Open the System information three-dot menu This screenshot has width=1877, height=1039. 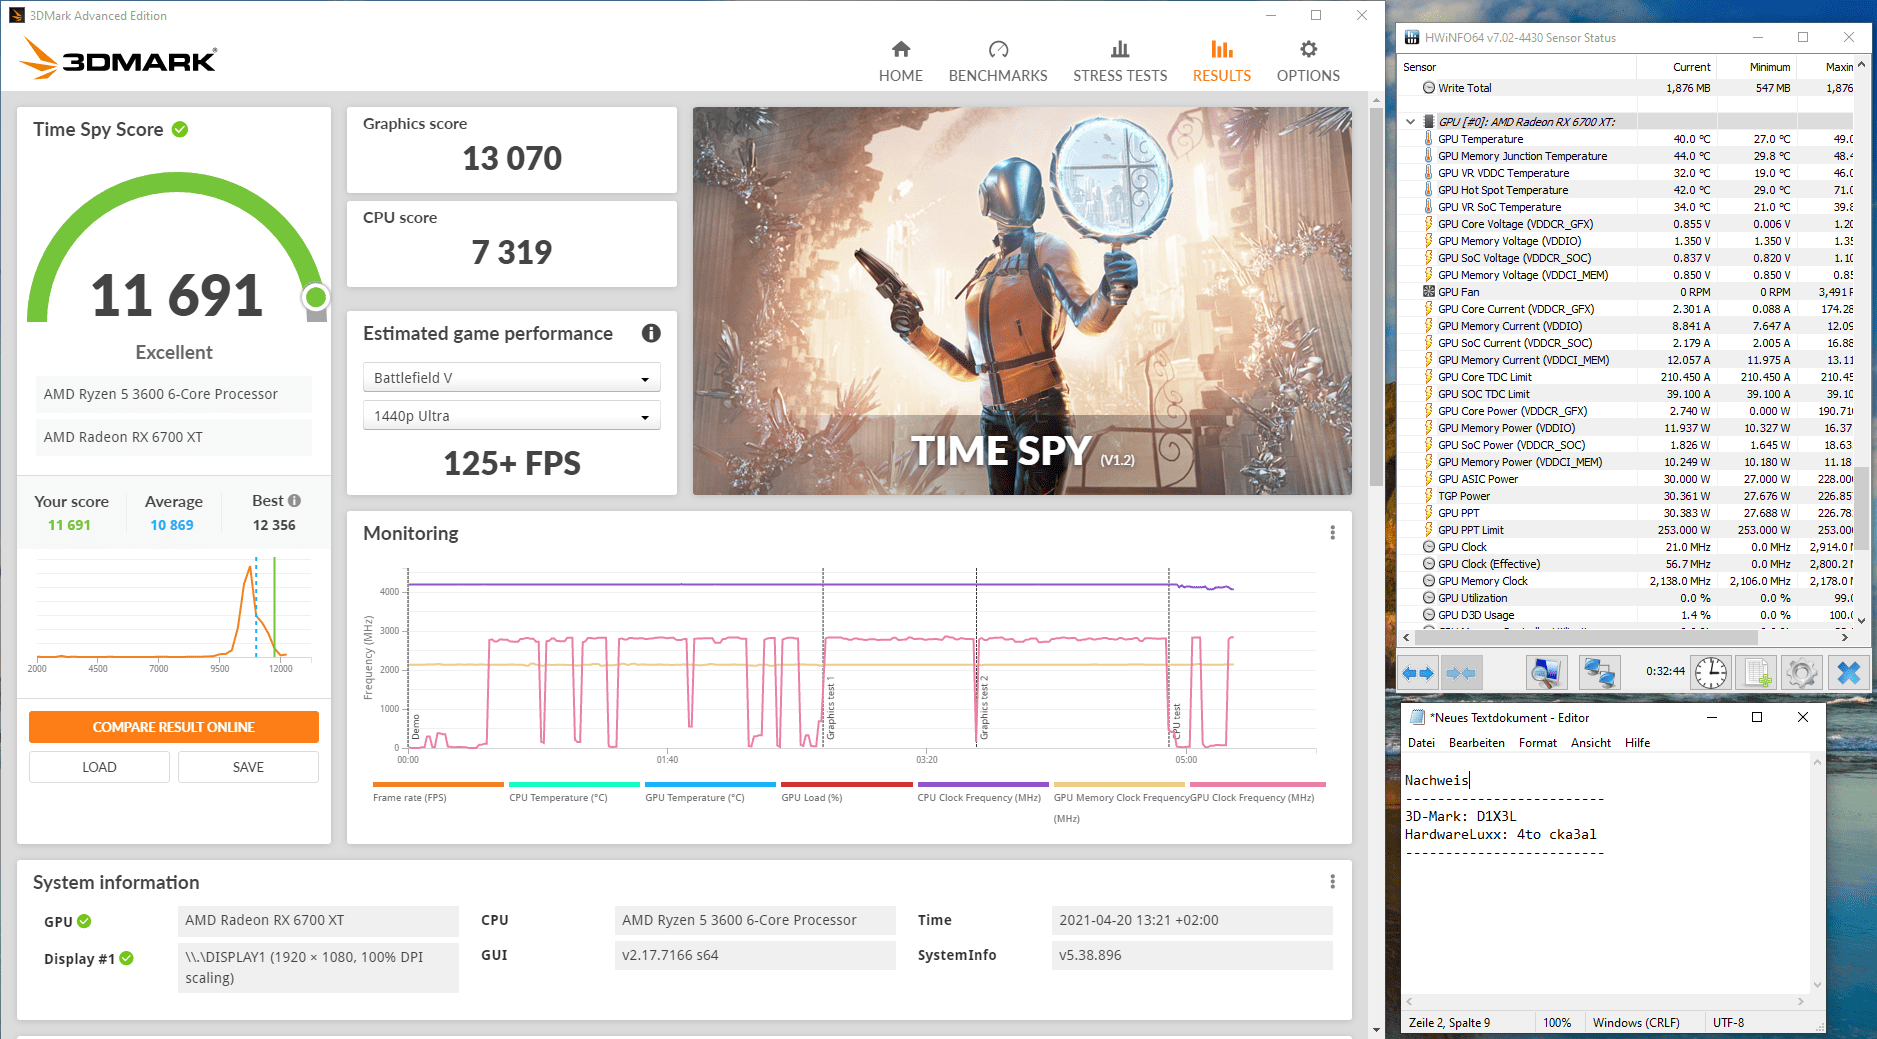coord(1332,882)
